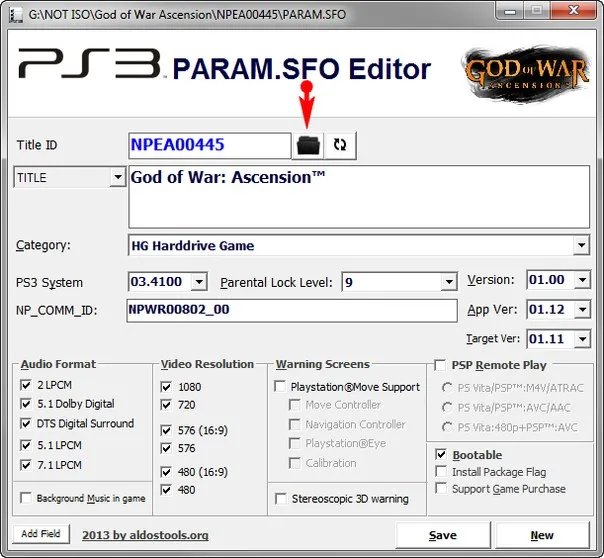604x558 pixels.
Task: Uncheck the Bootable option
Action: [441, 454]
